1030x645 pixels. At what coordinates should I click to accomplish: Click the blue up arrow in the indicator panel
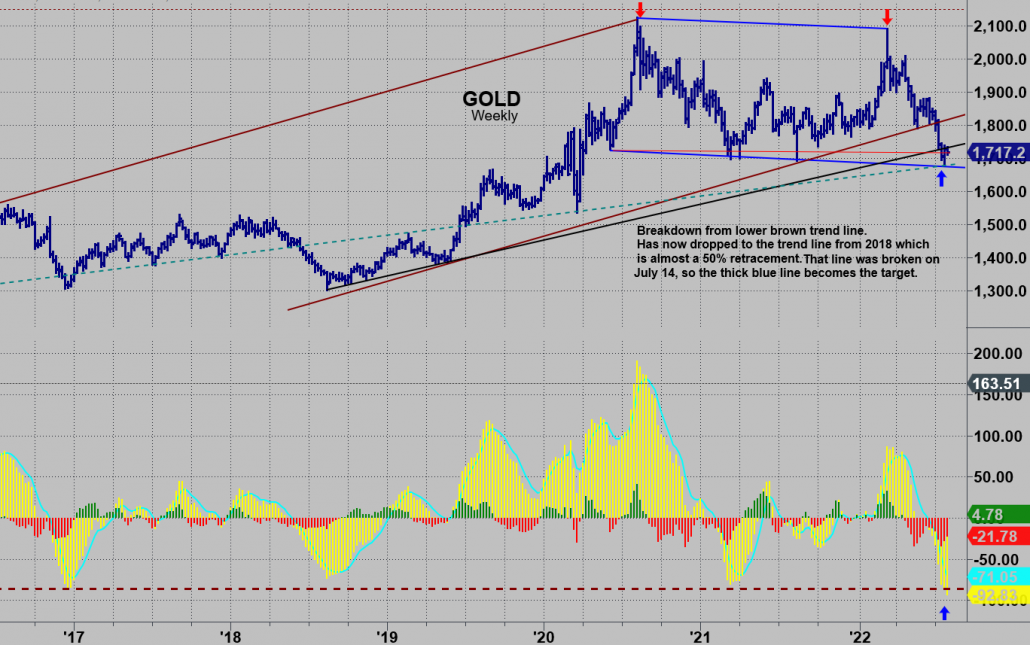click(946, 612)
